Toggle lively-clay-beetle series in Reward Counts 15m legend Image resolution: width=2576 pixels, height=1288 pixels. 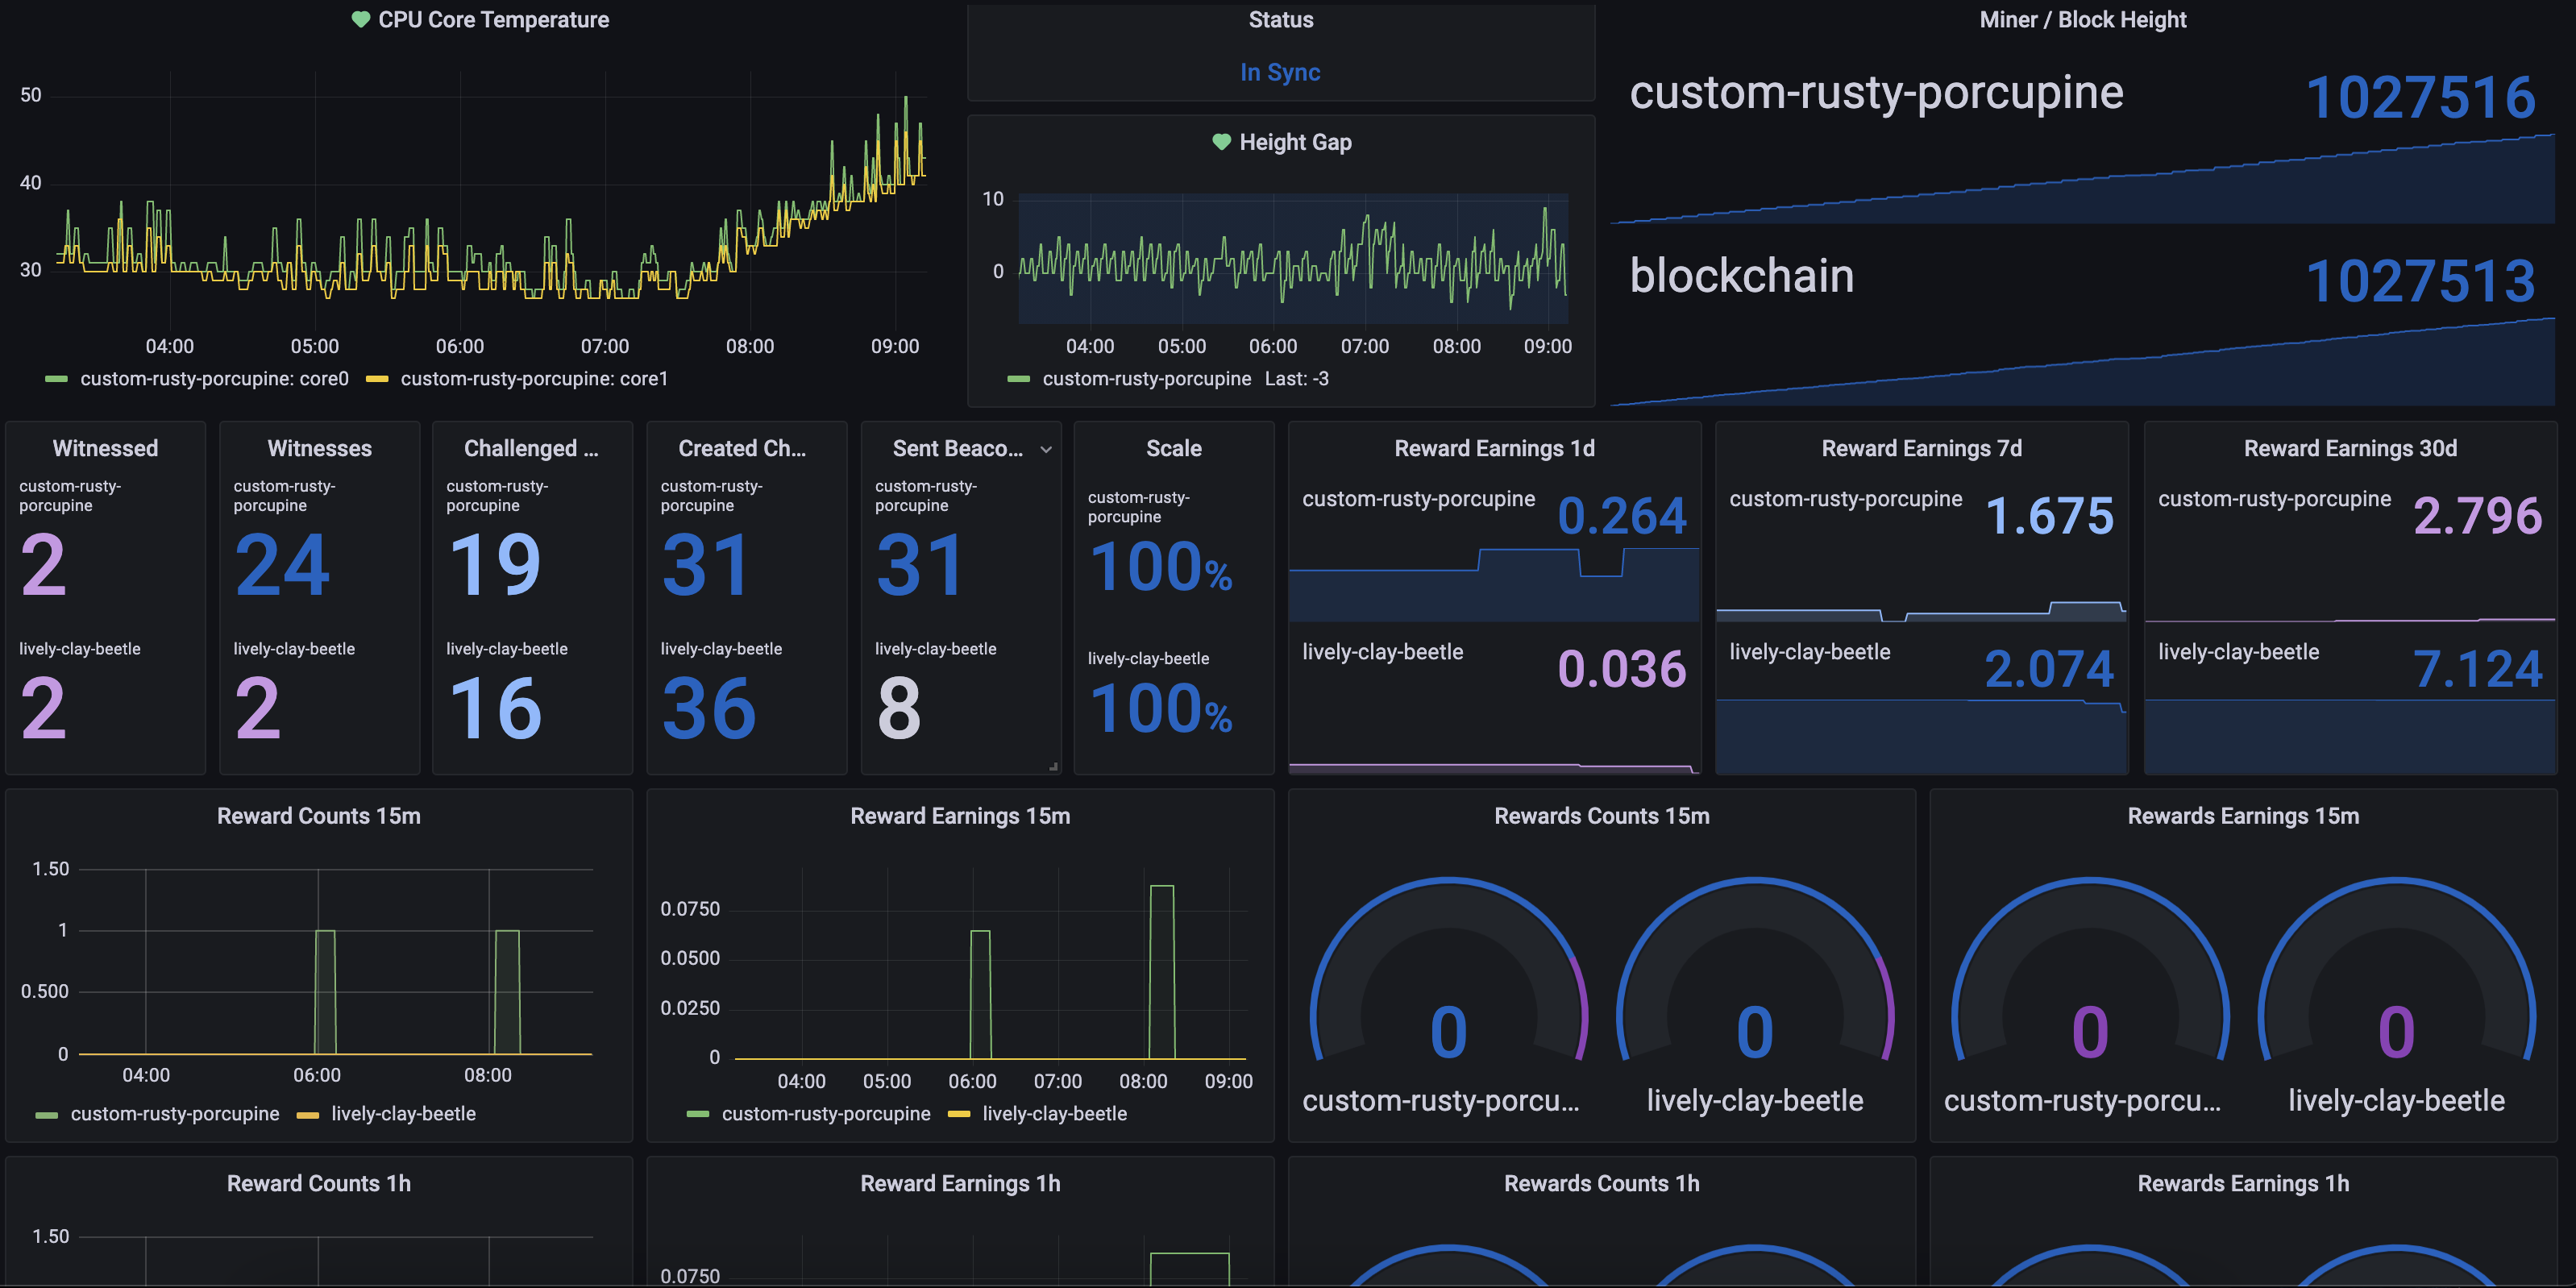coord(403,1114)
